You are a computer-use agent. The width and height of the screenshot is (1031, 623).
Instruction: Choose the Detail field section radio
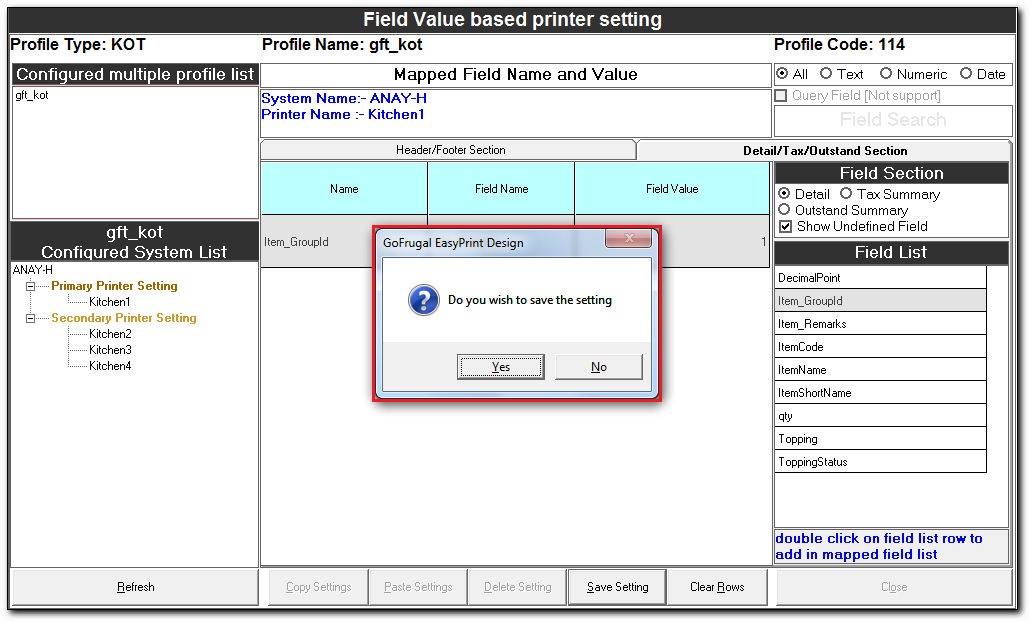[x=784, y=194]
